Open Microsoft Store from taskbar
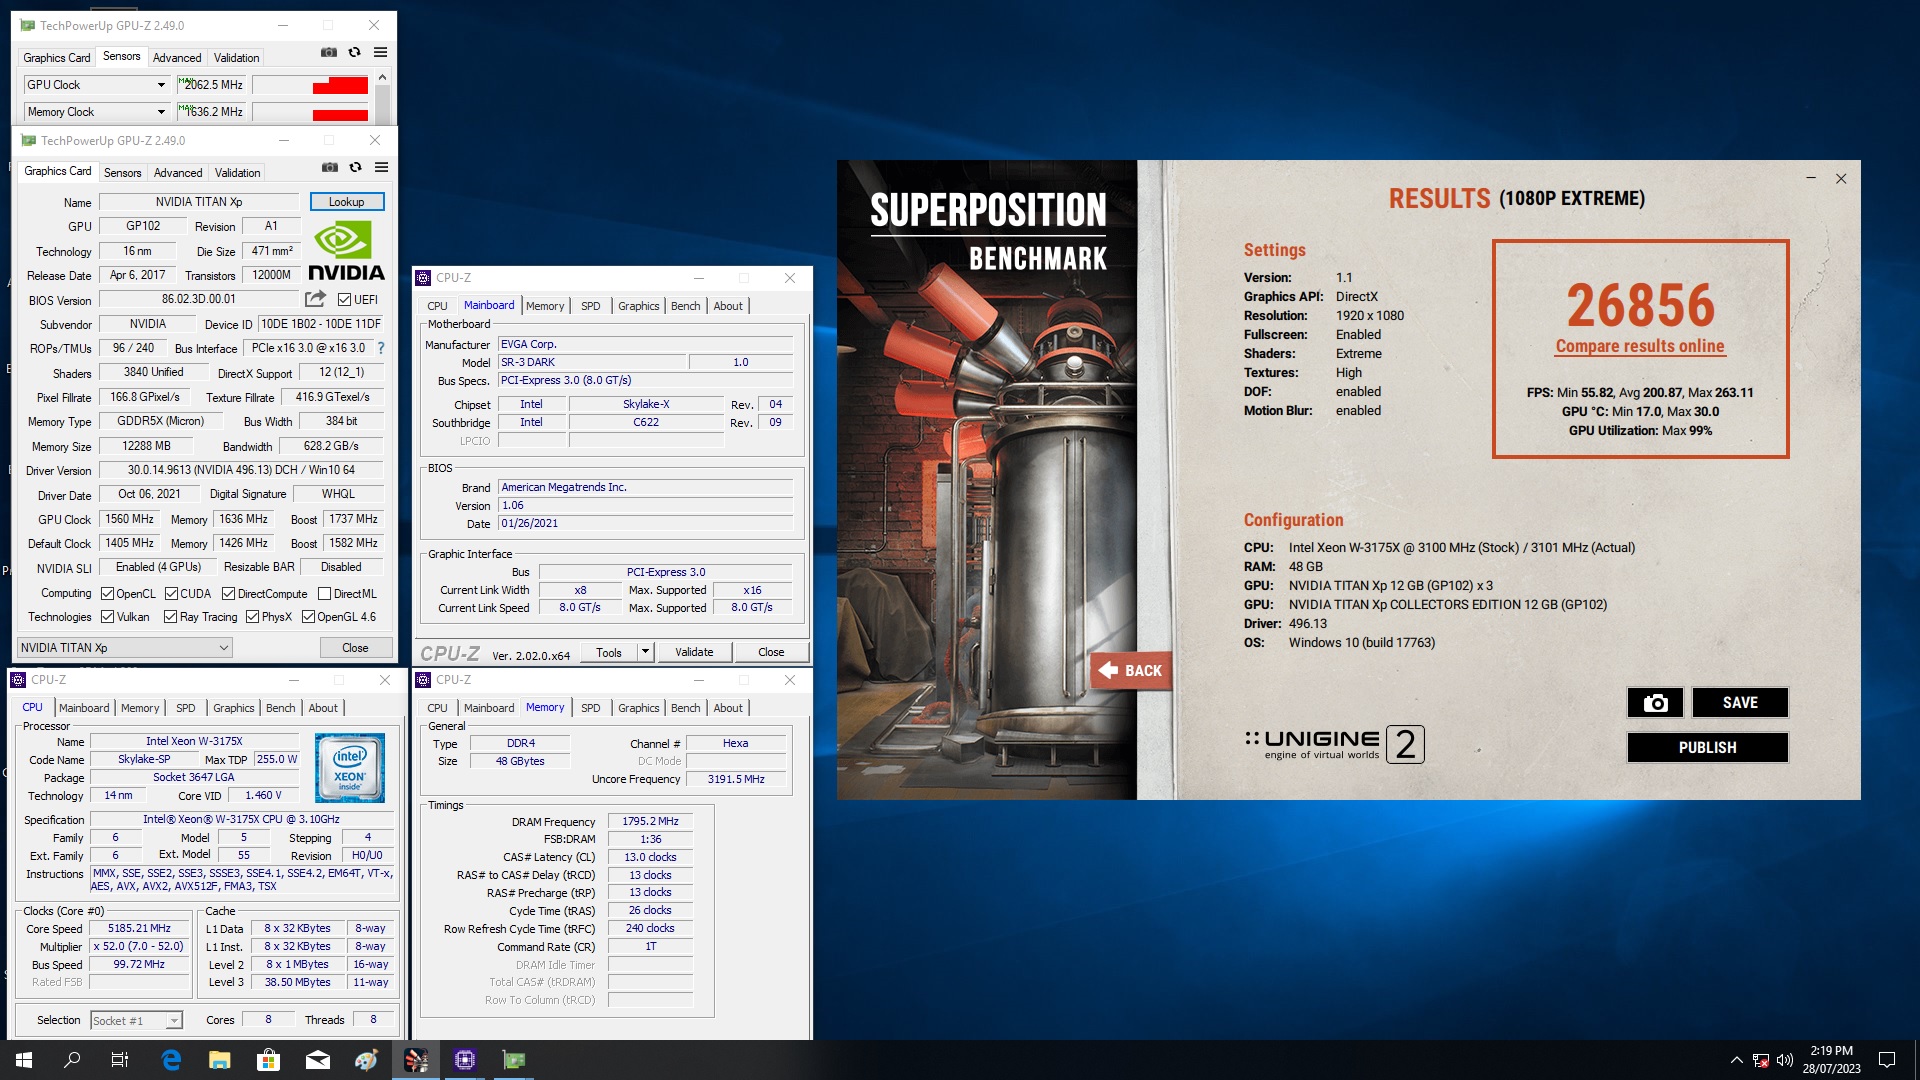1920x1080 pixels. [x=268, y=1060]
